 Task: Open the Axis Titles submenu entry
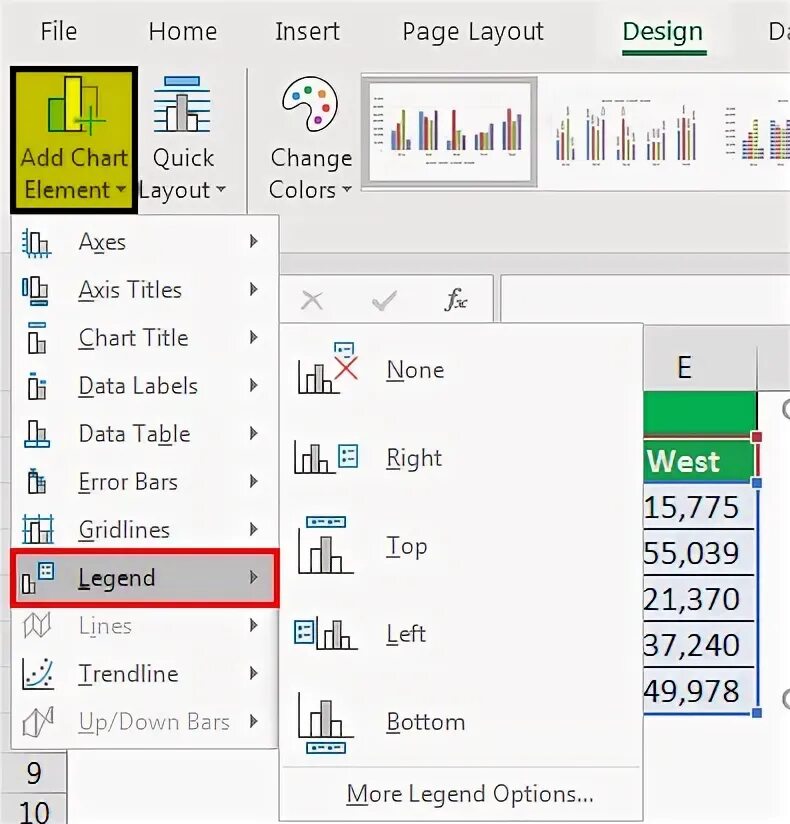click(x=145, y=290)
